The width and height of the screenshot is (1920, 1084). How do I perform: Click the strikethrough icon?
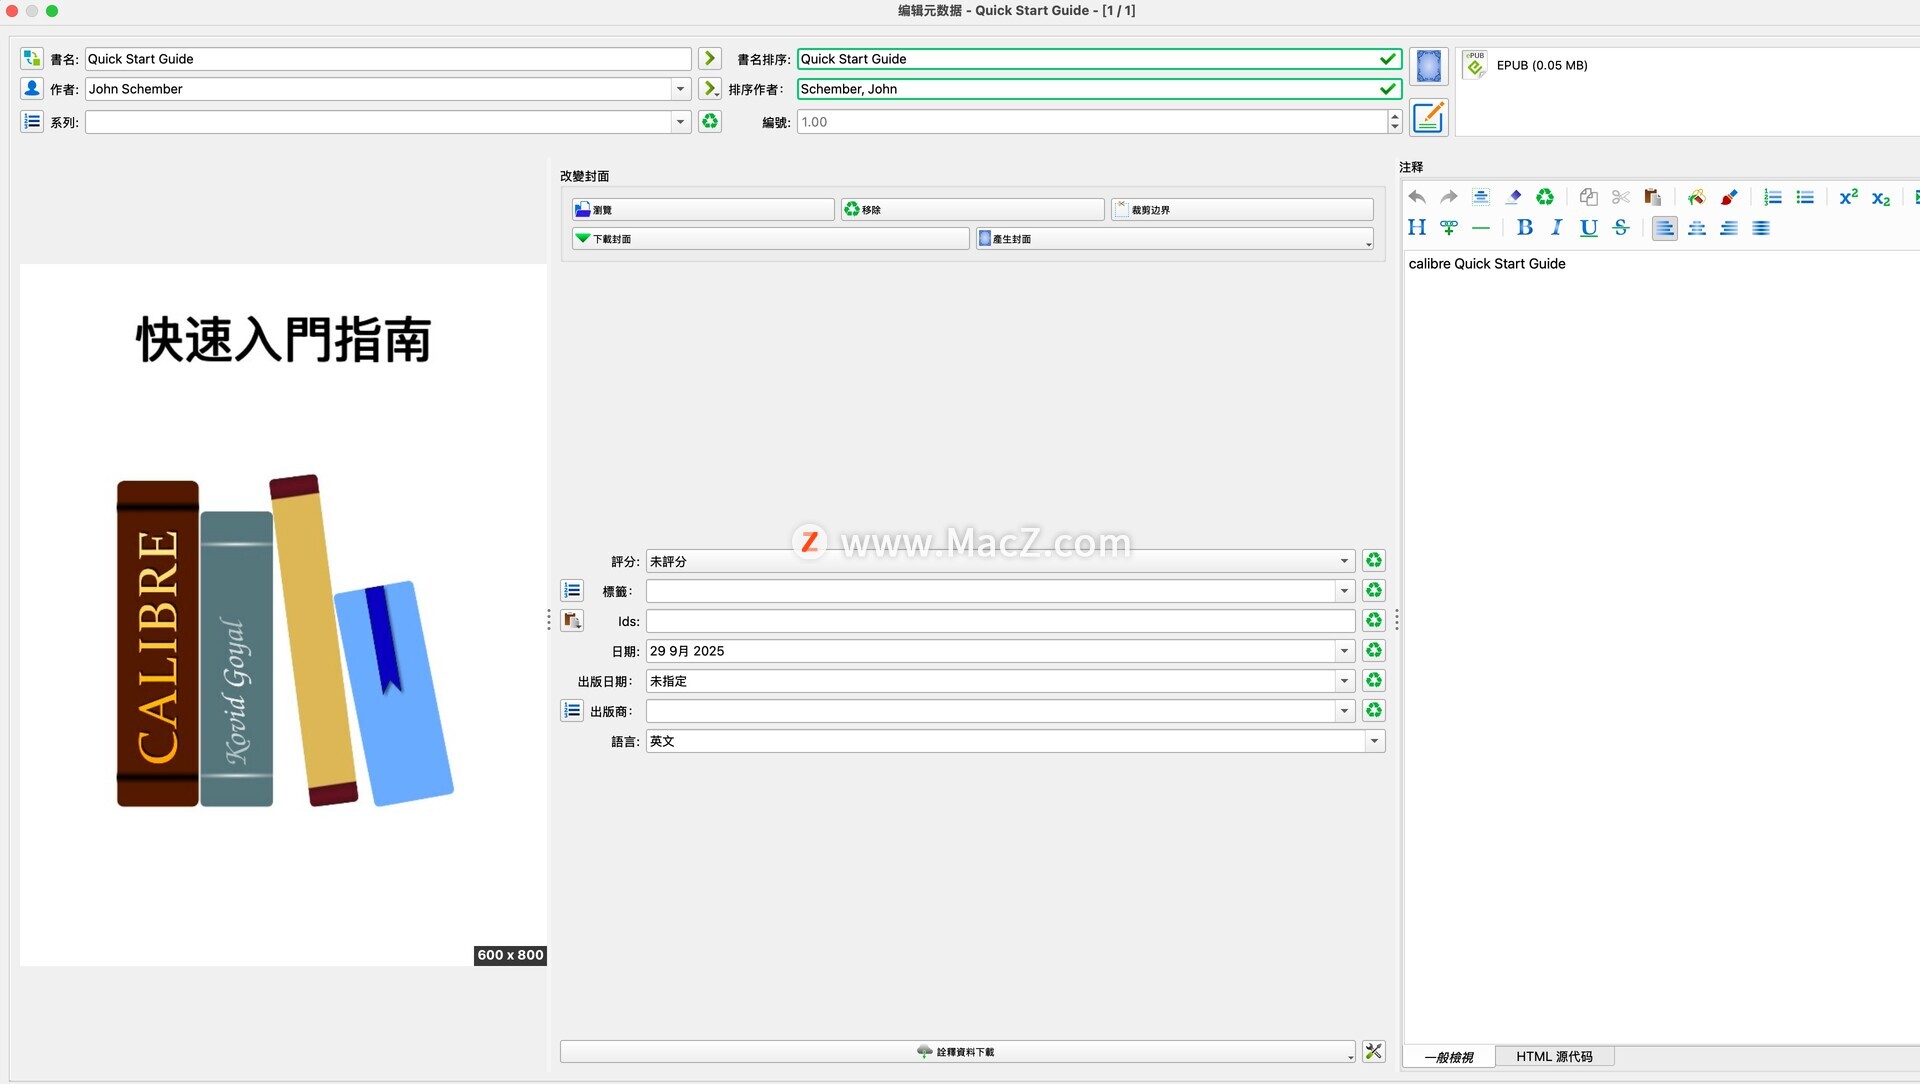[1621, 228]
